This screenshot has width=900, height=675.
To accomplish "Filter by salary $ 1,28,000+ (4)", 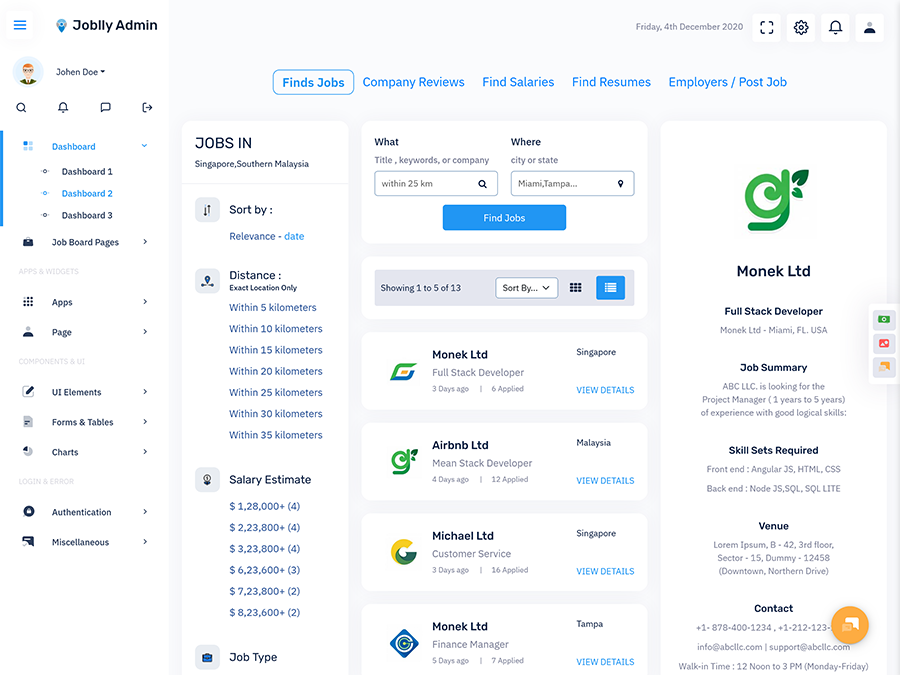I will pyautogui.click(x=265, y=506).
